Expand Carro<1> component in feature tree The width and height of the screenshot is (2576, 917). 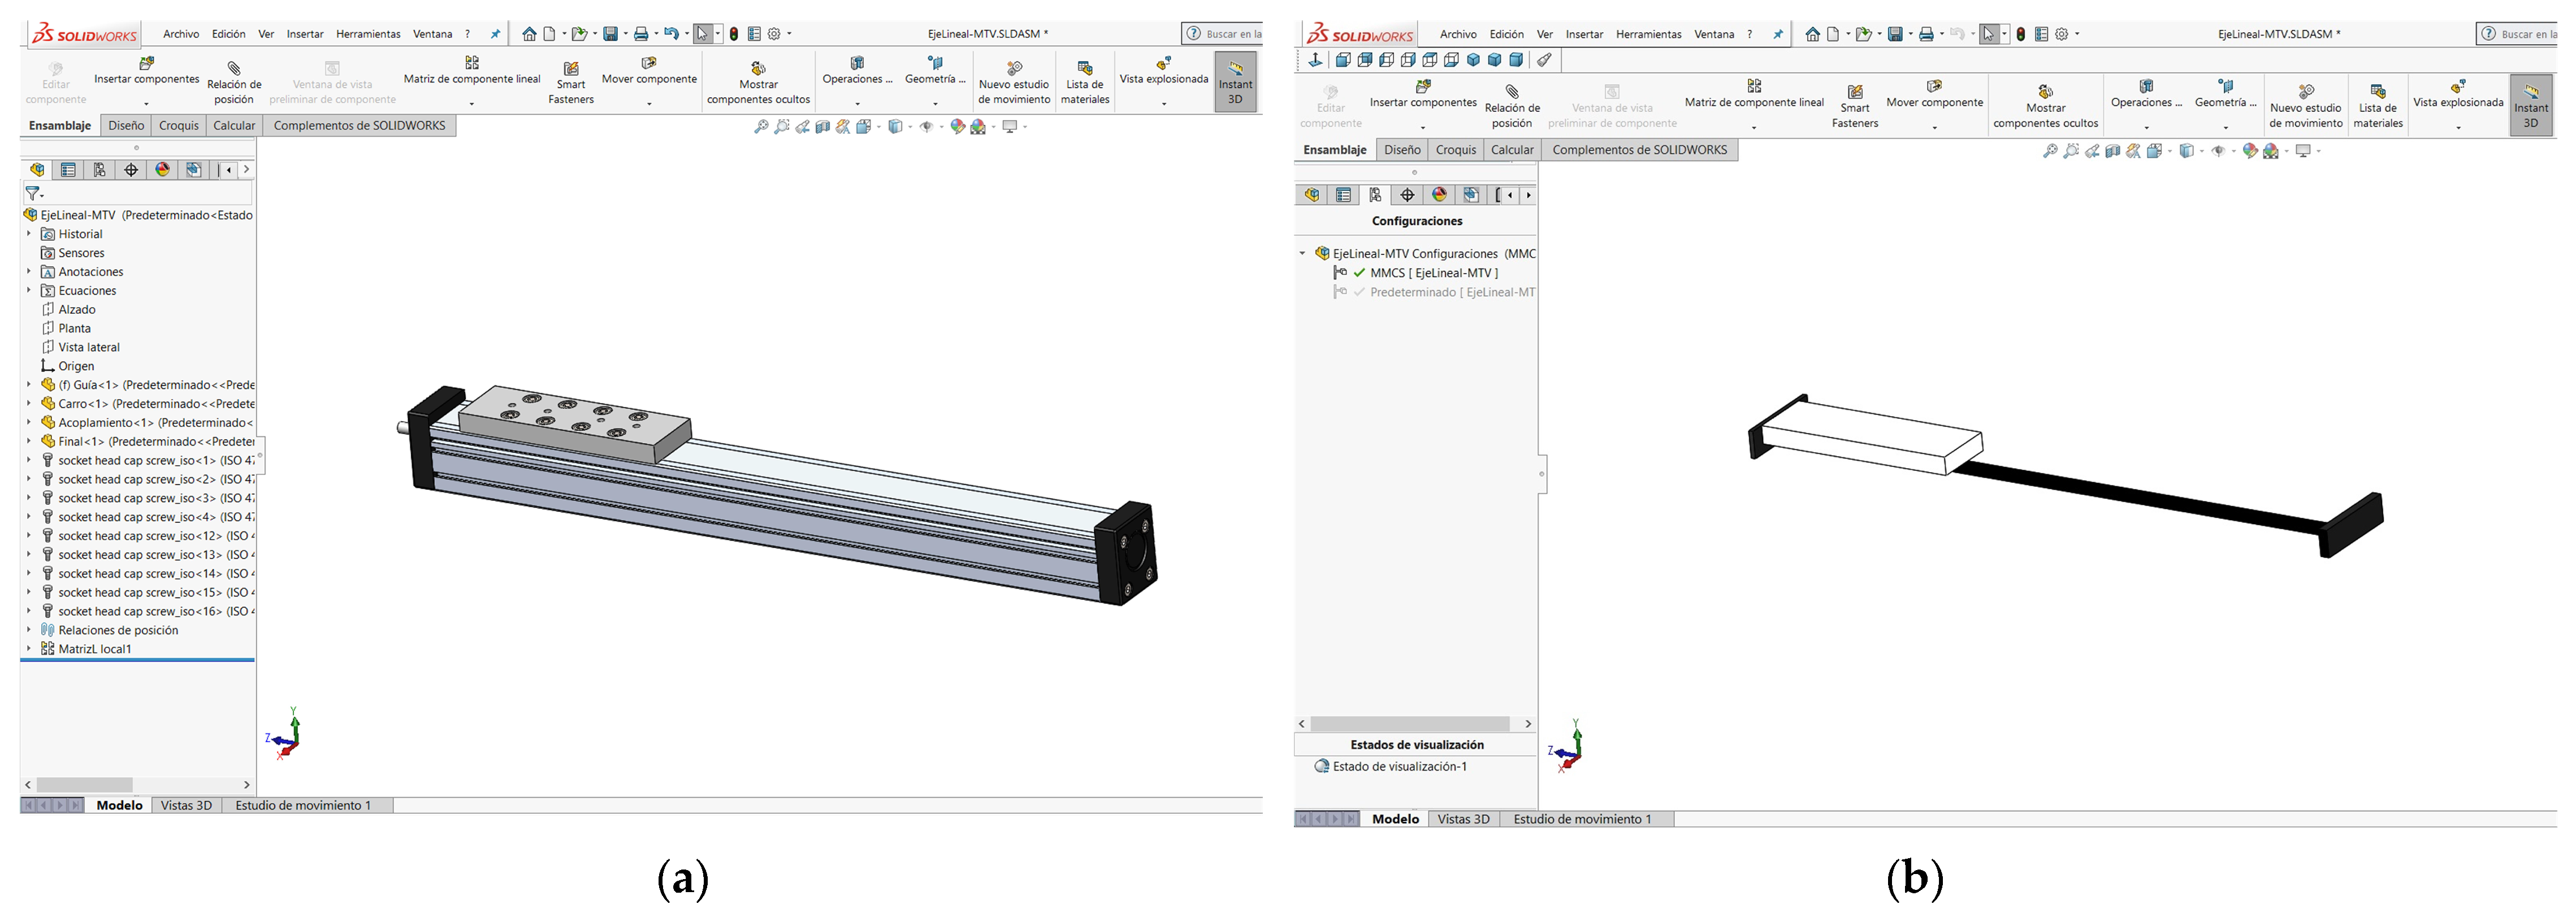click(29, 404)
